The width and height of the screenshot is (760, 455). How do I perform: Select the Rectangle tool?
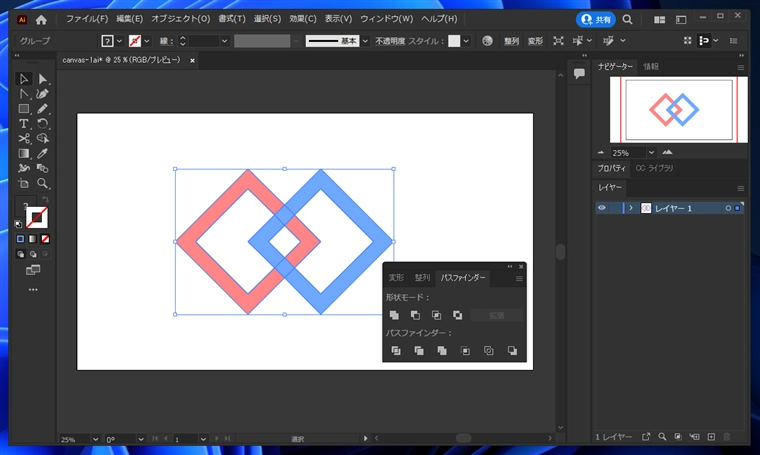23,109
